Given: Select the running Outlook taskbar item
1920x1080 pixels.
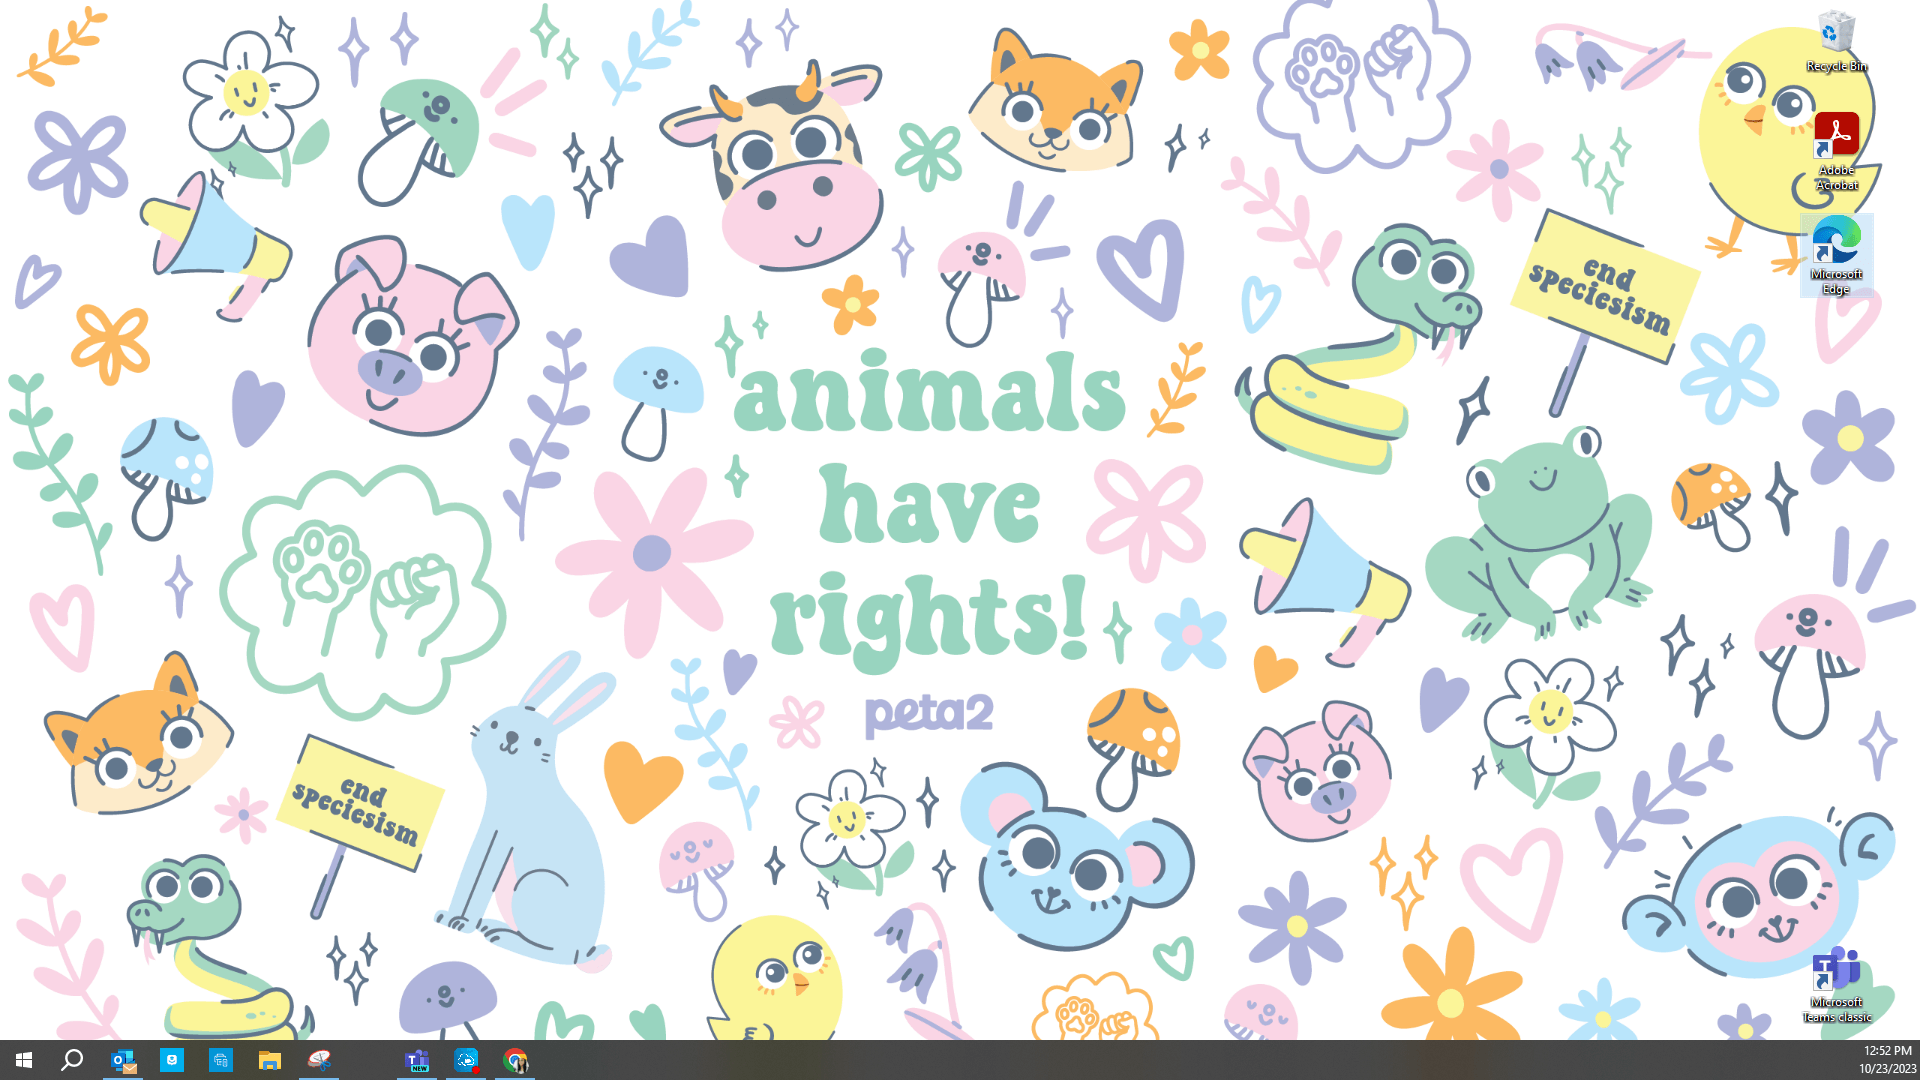Looking at the screenshot, I should pos(123,1061).
